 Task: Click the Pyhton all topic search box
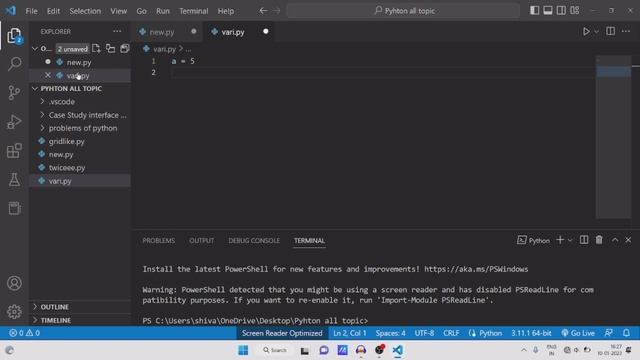tap(403, 11)
